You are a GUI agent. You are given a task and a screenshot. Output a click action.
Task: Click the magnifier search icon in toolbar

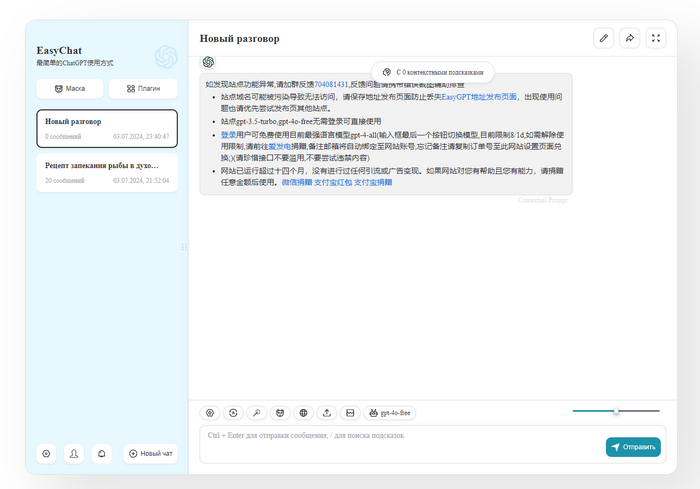(257, 412)
